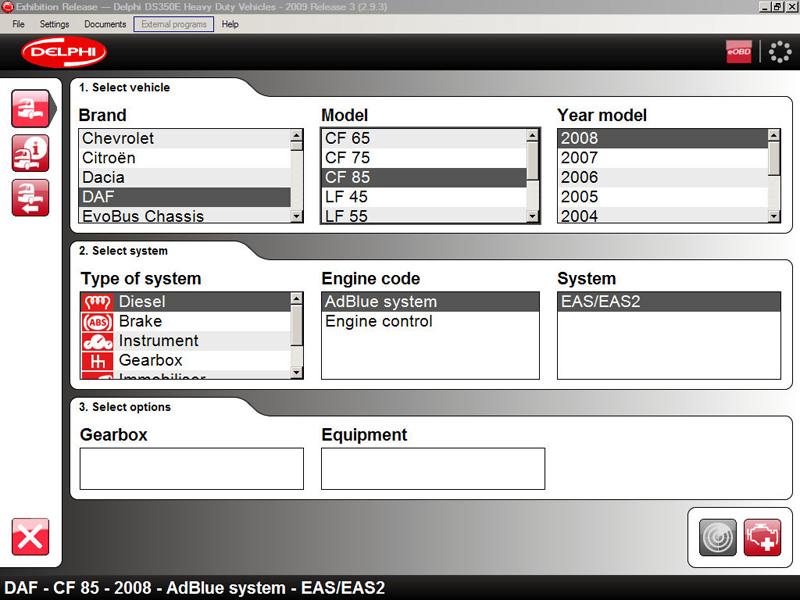
Task: Select the LF 45 model
Action: (424, 197)
